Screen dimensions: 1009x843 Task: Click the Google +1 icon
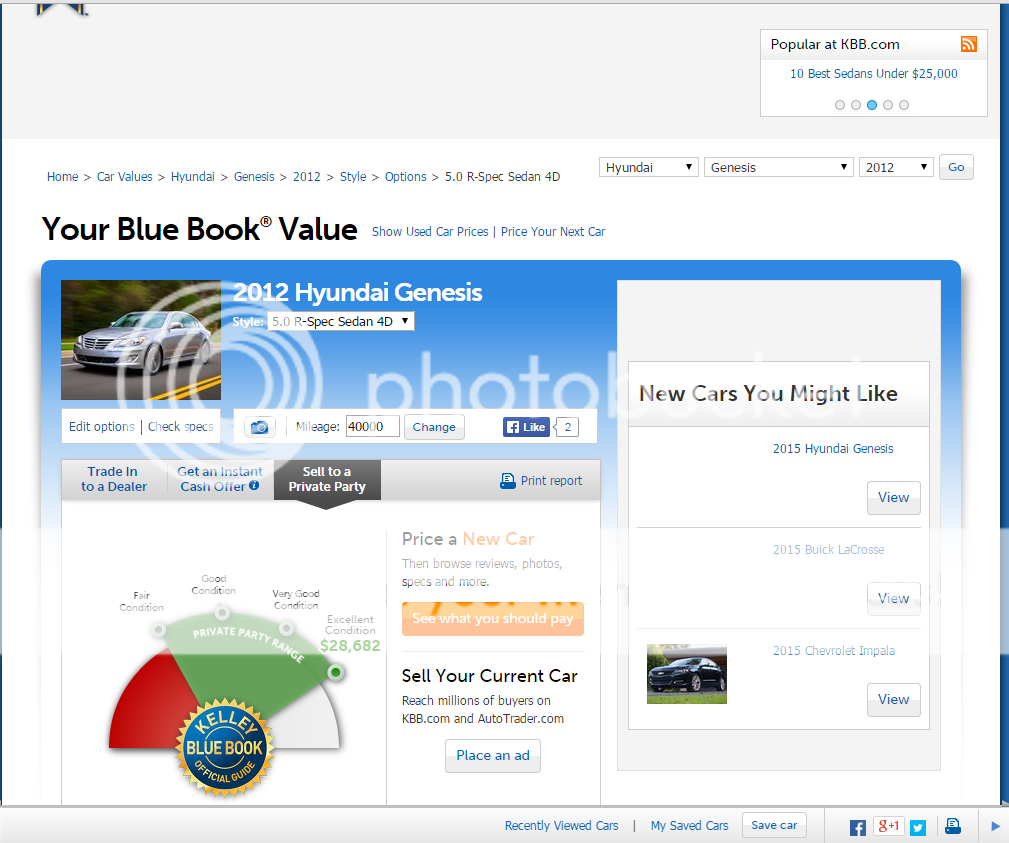coord(889,826)
